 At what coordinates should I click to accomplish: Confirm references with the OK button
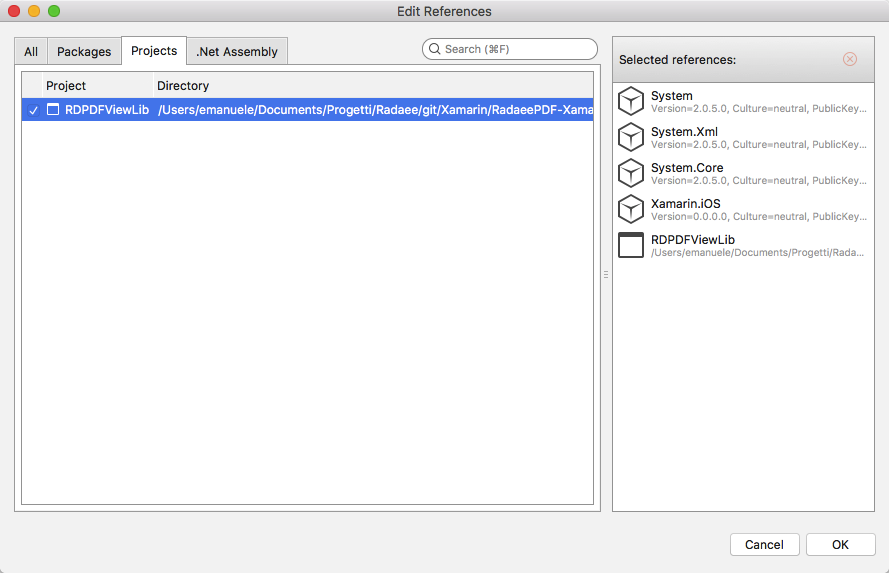[x=840, y=545]
